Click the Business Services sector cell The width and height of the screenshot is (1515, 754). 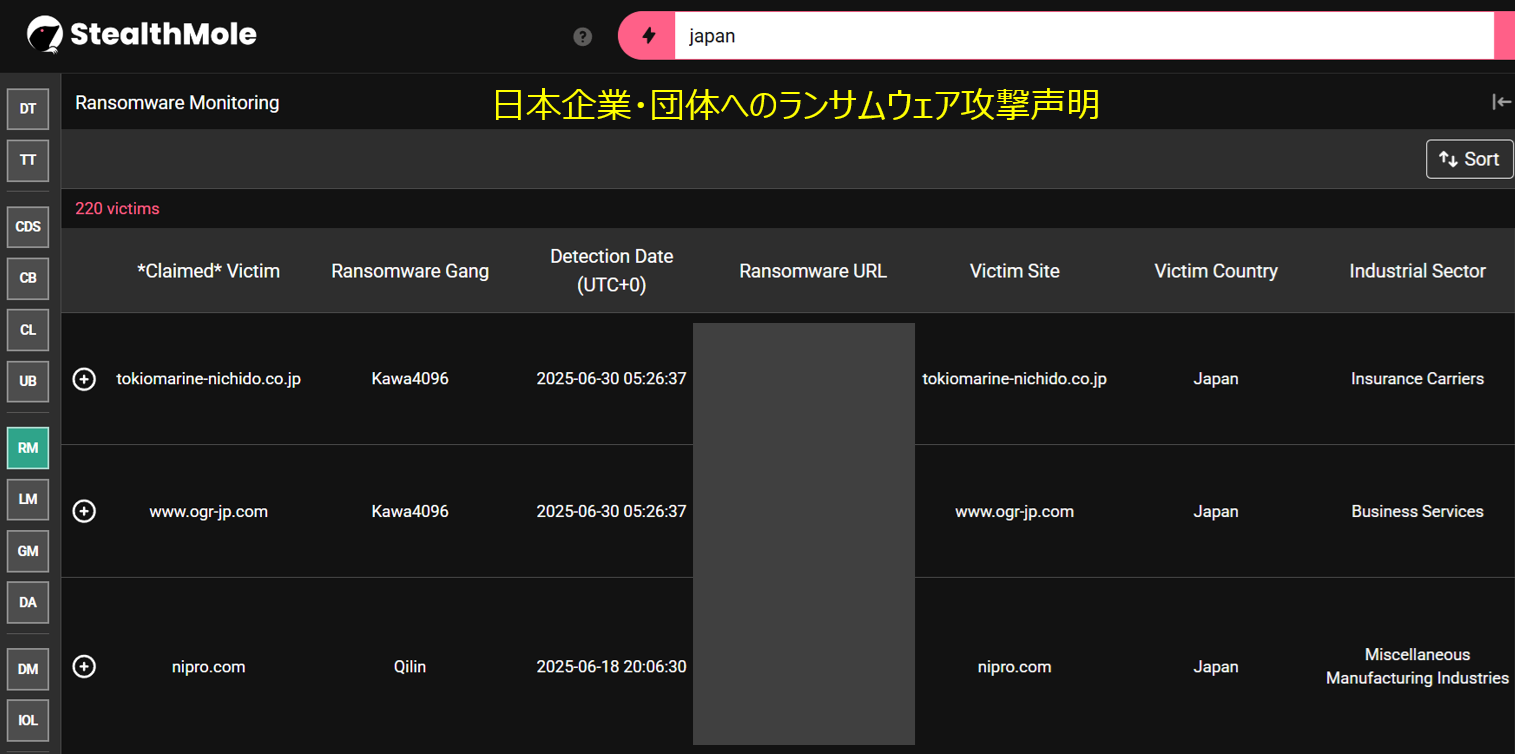click(x=1417, y=511)
